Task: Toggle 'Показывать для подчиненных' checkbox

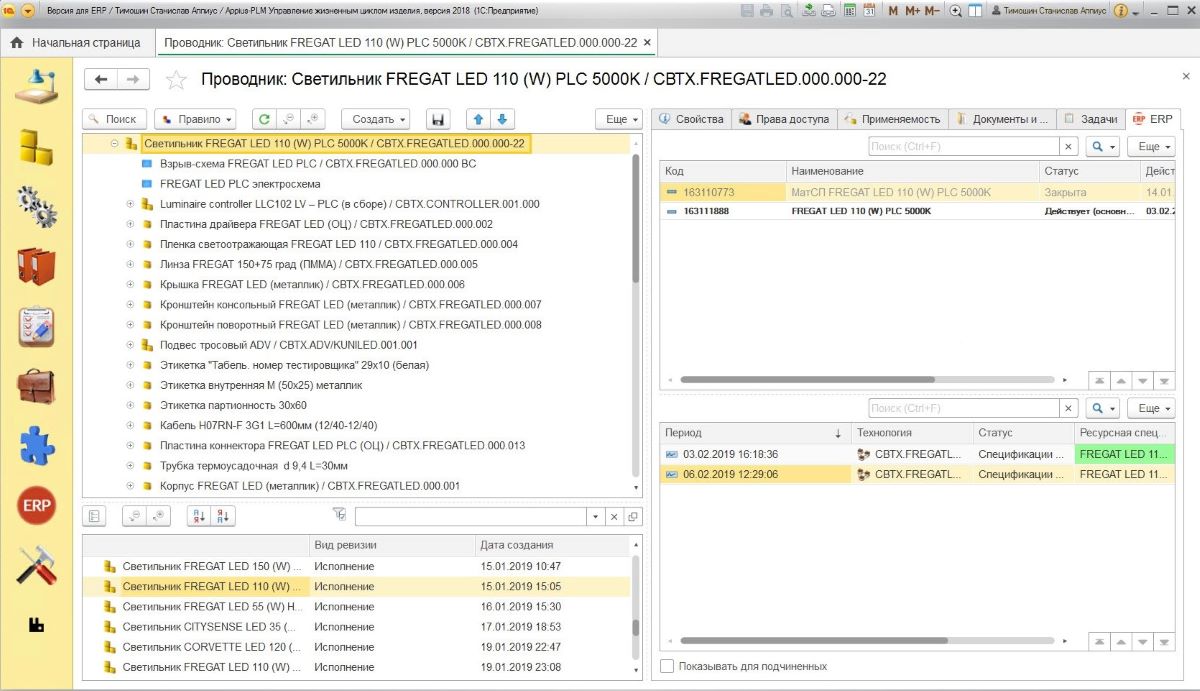Action: click(668, 666)
